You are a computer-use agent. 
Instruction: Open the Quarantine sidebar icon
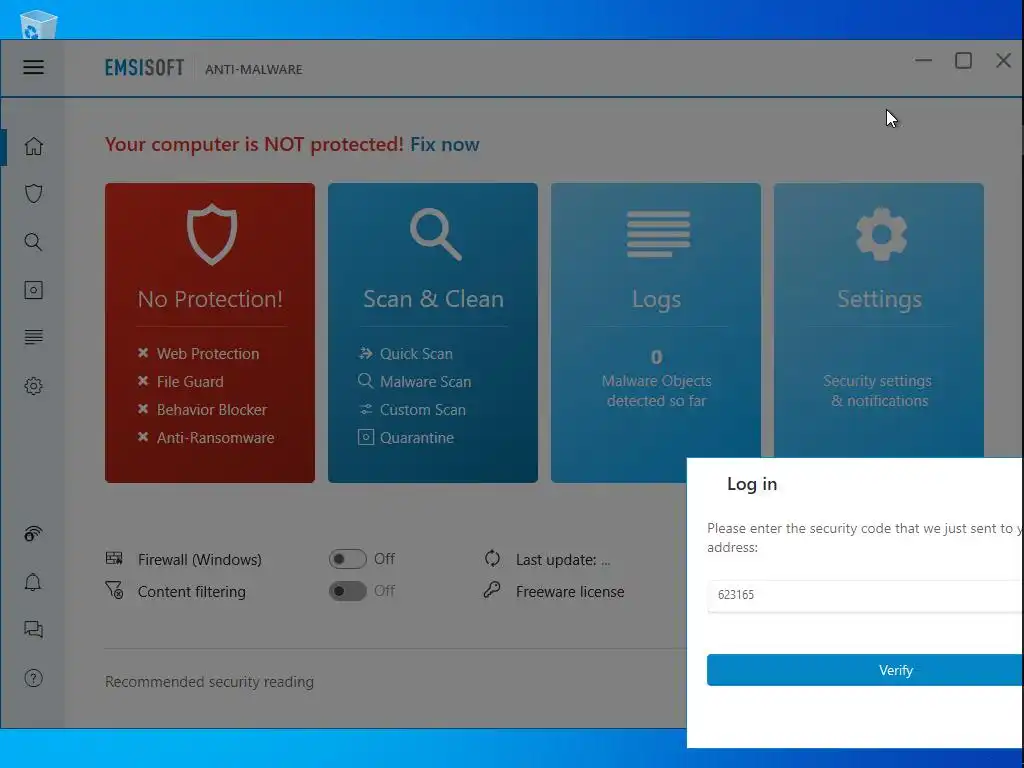[x=33, y=290]
